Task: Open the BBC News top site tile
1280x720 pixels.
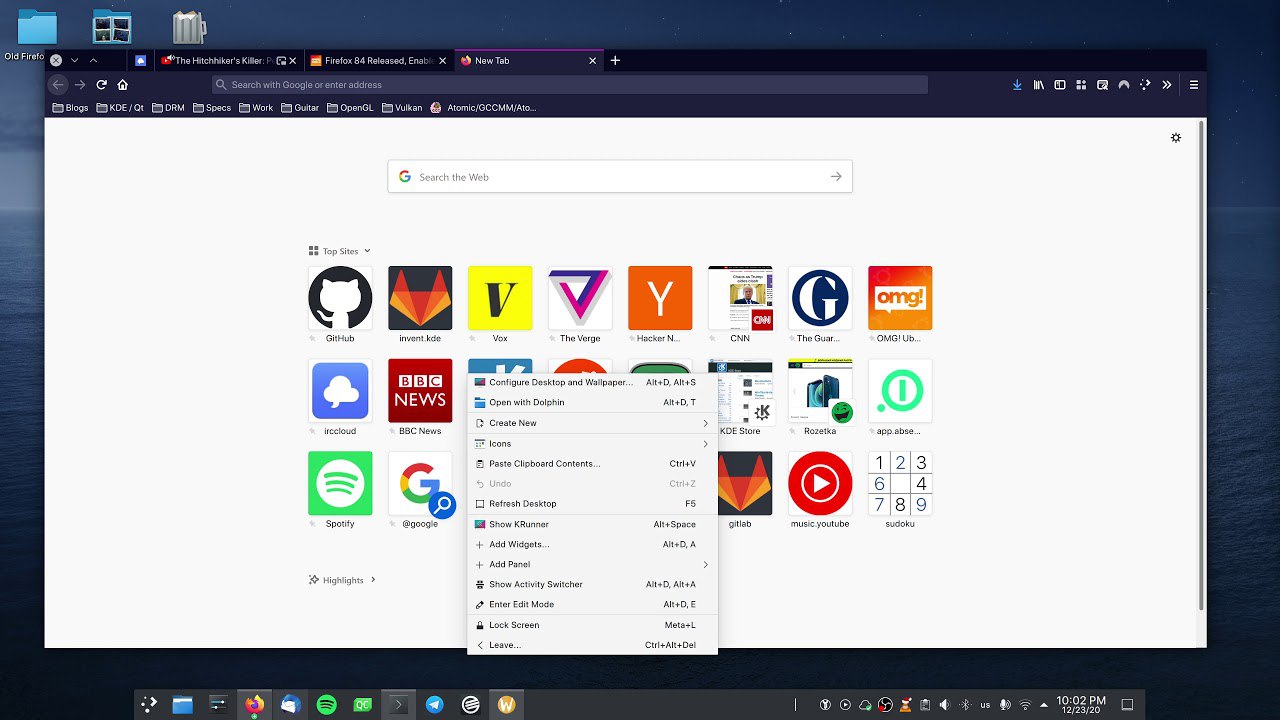Action: pyautogui.click(x=420, y=391)
